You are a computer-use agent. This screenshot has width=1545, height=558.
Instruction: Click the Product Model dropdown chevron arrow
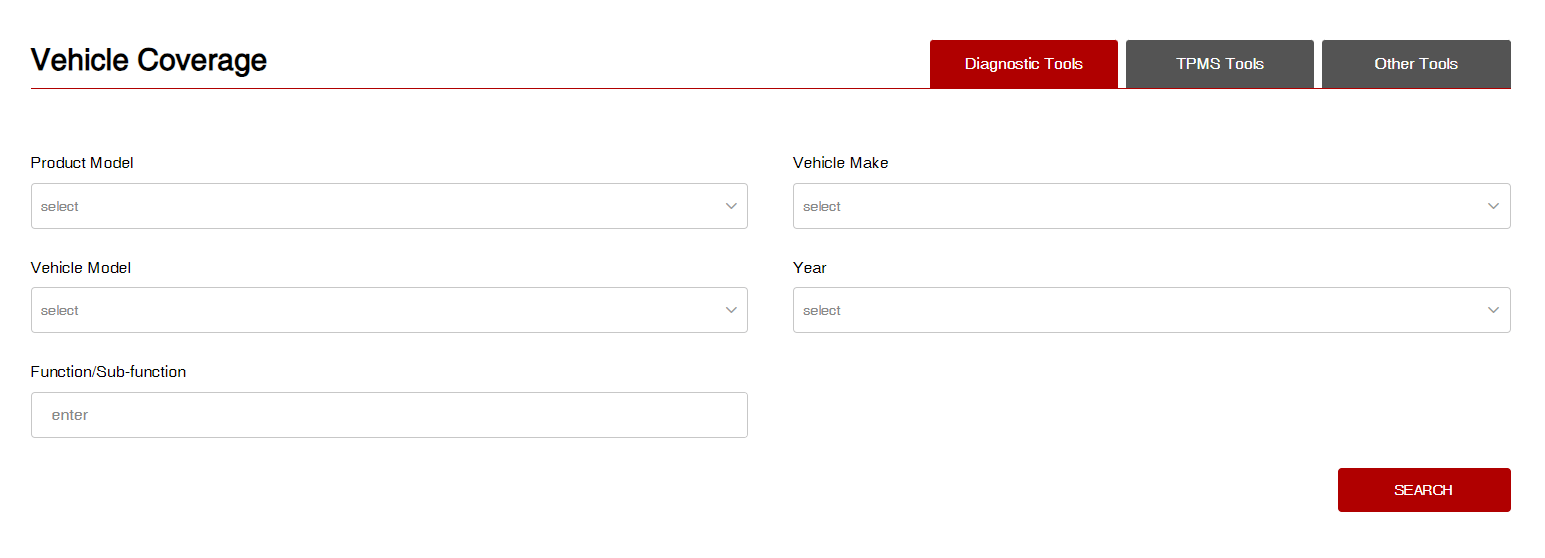pyautogui.click(x=731, y=206)
